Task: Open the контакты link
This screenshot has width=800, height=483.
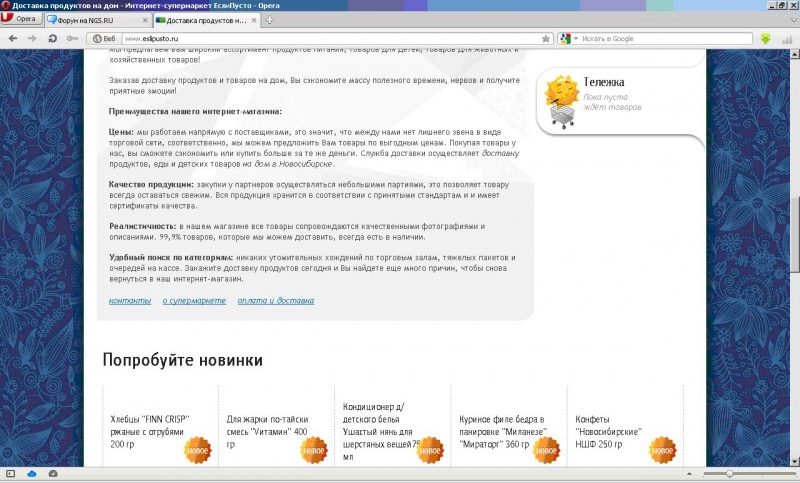Action: point(129,300)
